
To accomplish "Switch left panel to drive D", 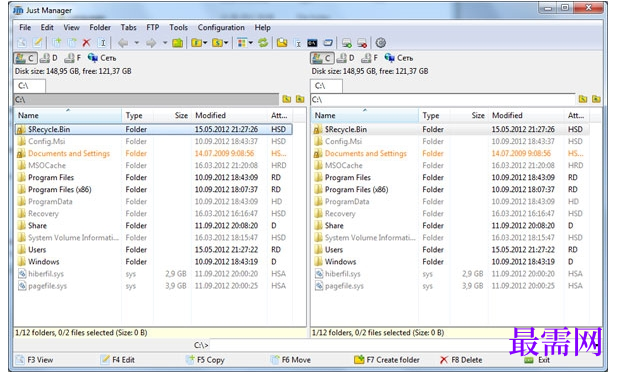I will pos(49,58).
